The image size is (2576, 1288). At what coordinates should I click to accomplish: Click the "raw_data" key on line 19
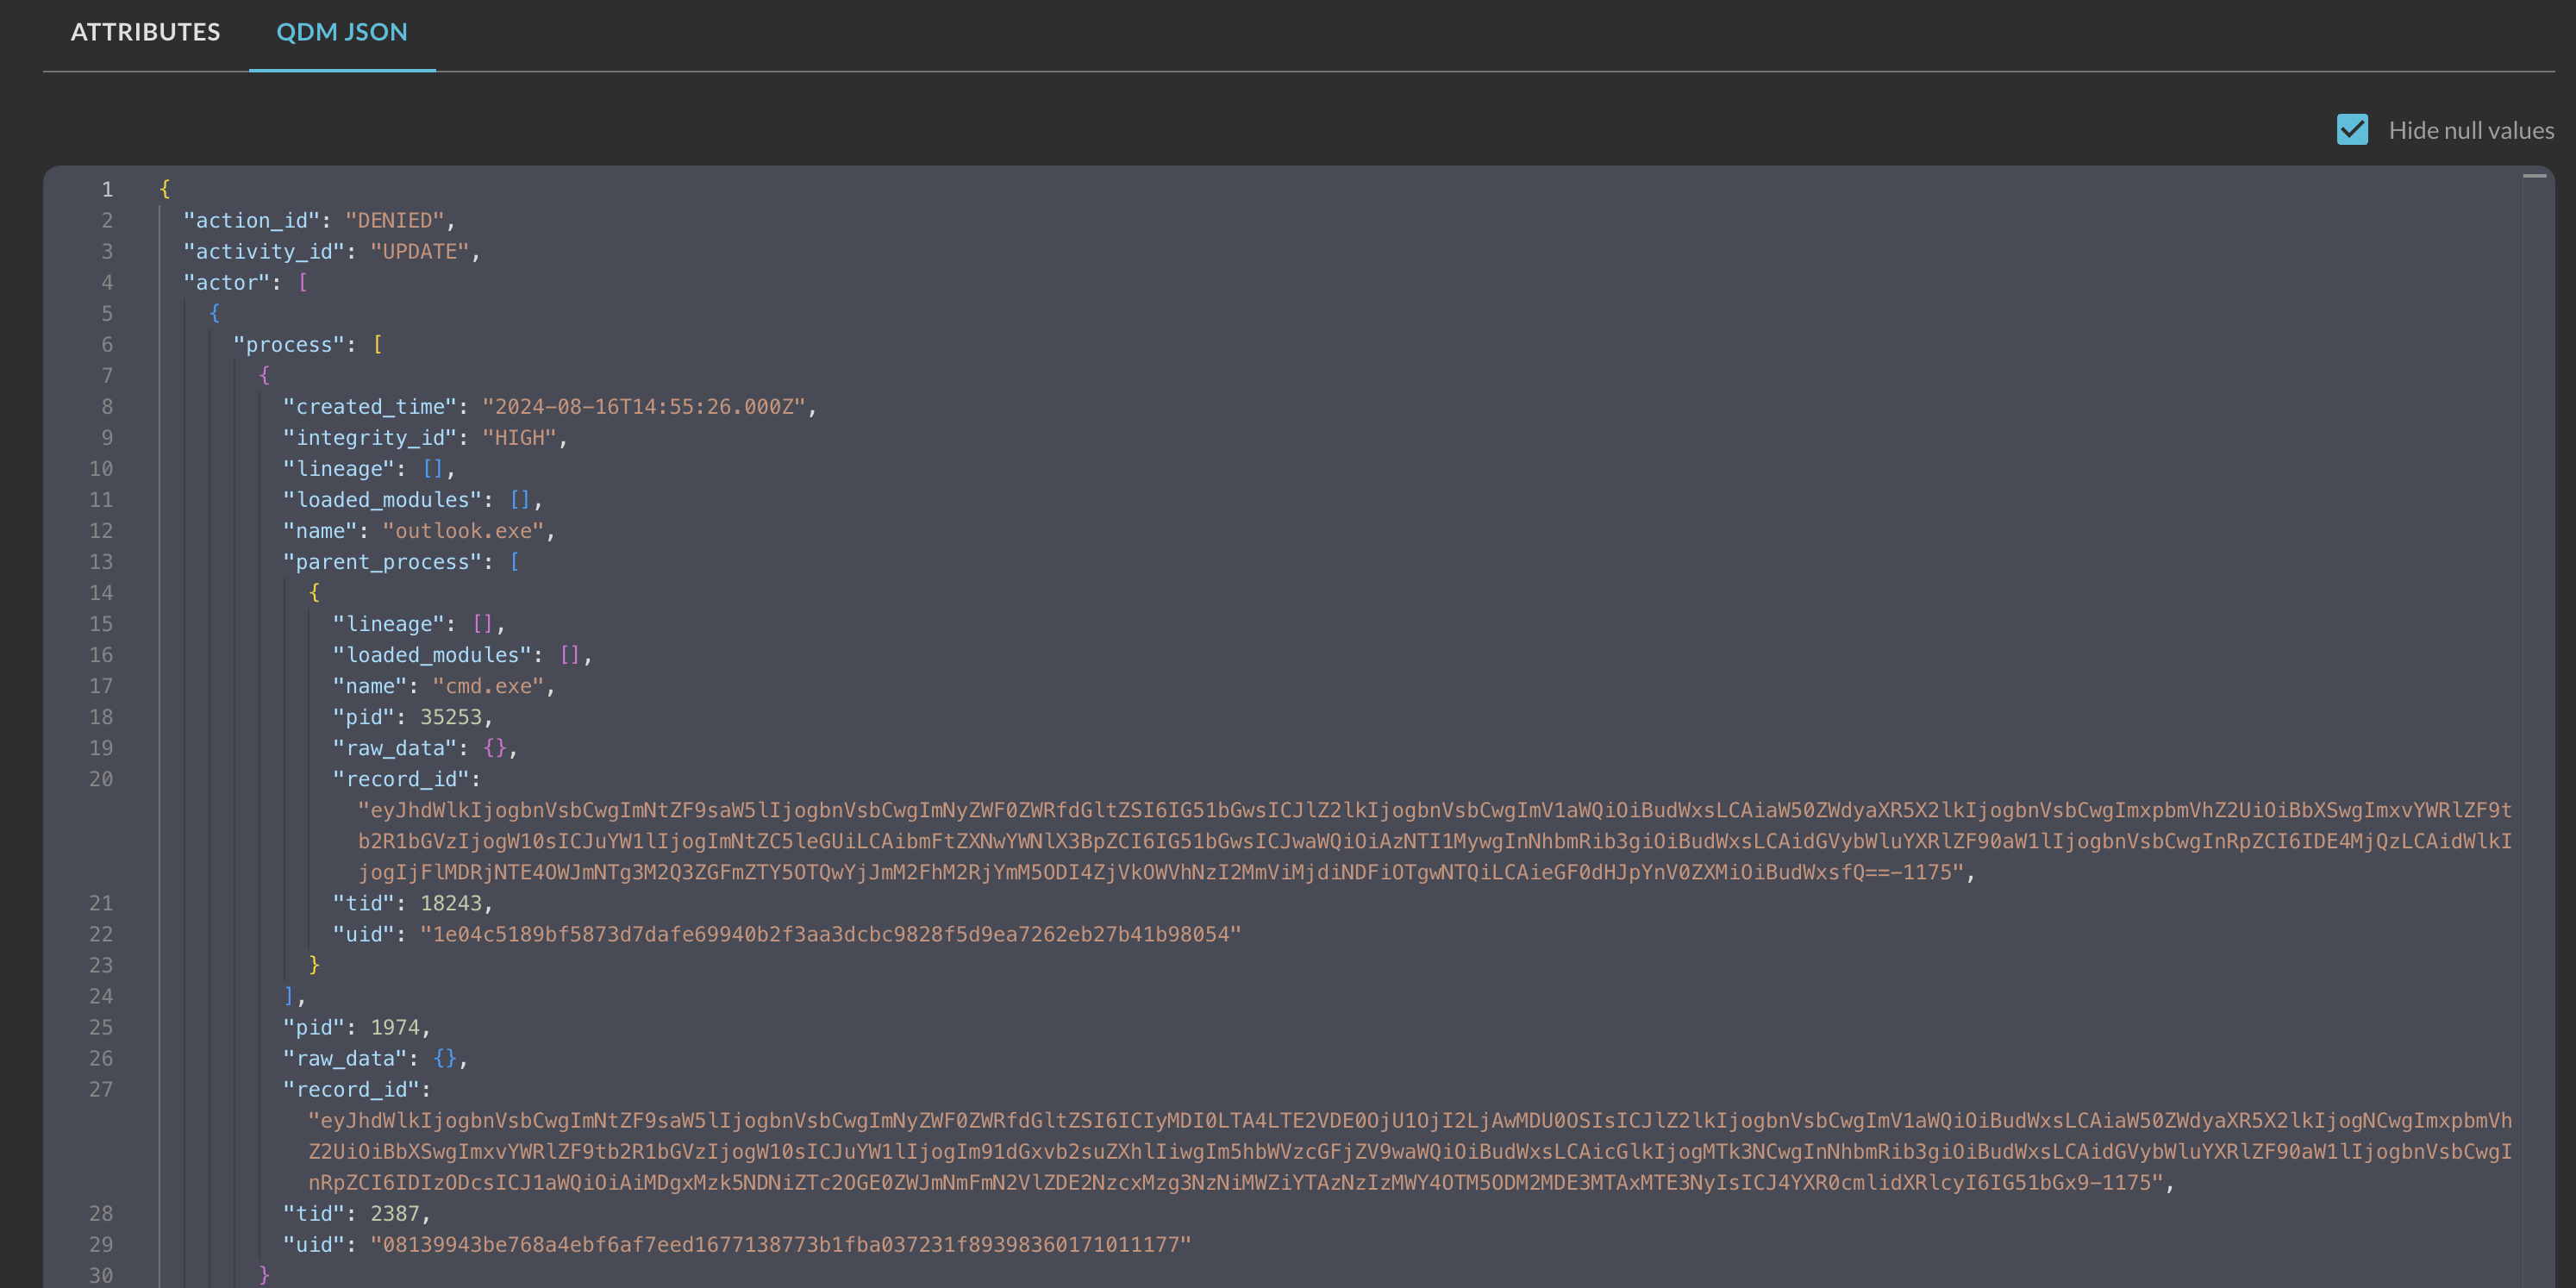pos(395,748)
